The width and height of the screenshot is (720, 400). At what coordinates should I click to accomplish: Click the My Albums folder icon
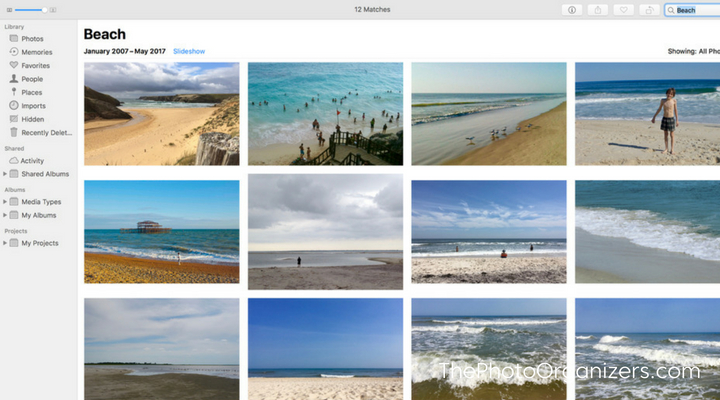pyautogui.click(x=14, y=215)
